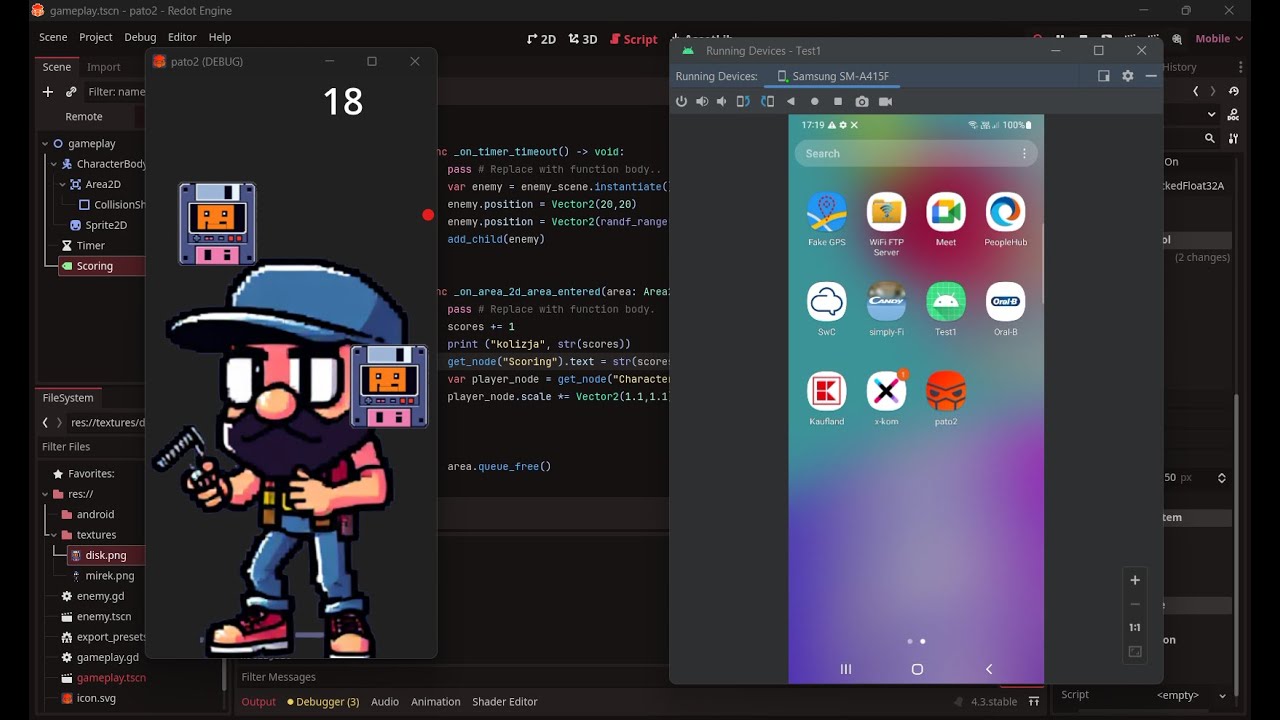Click the phone's recent apps navigation button

click(846, 669)
